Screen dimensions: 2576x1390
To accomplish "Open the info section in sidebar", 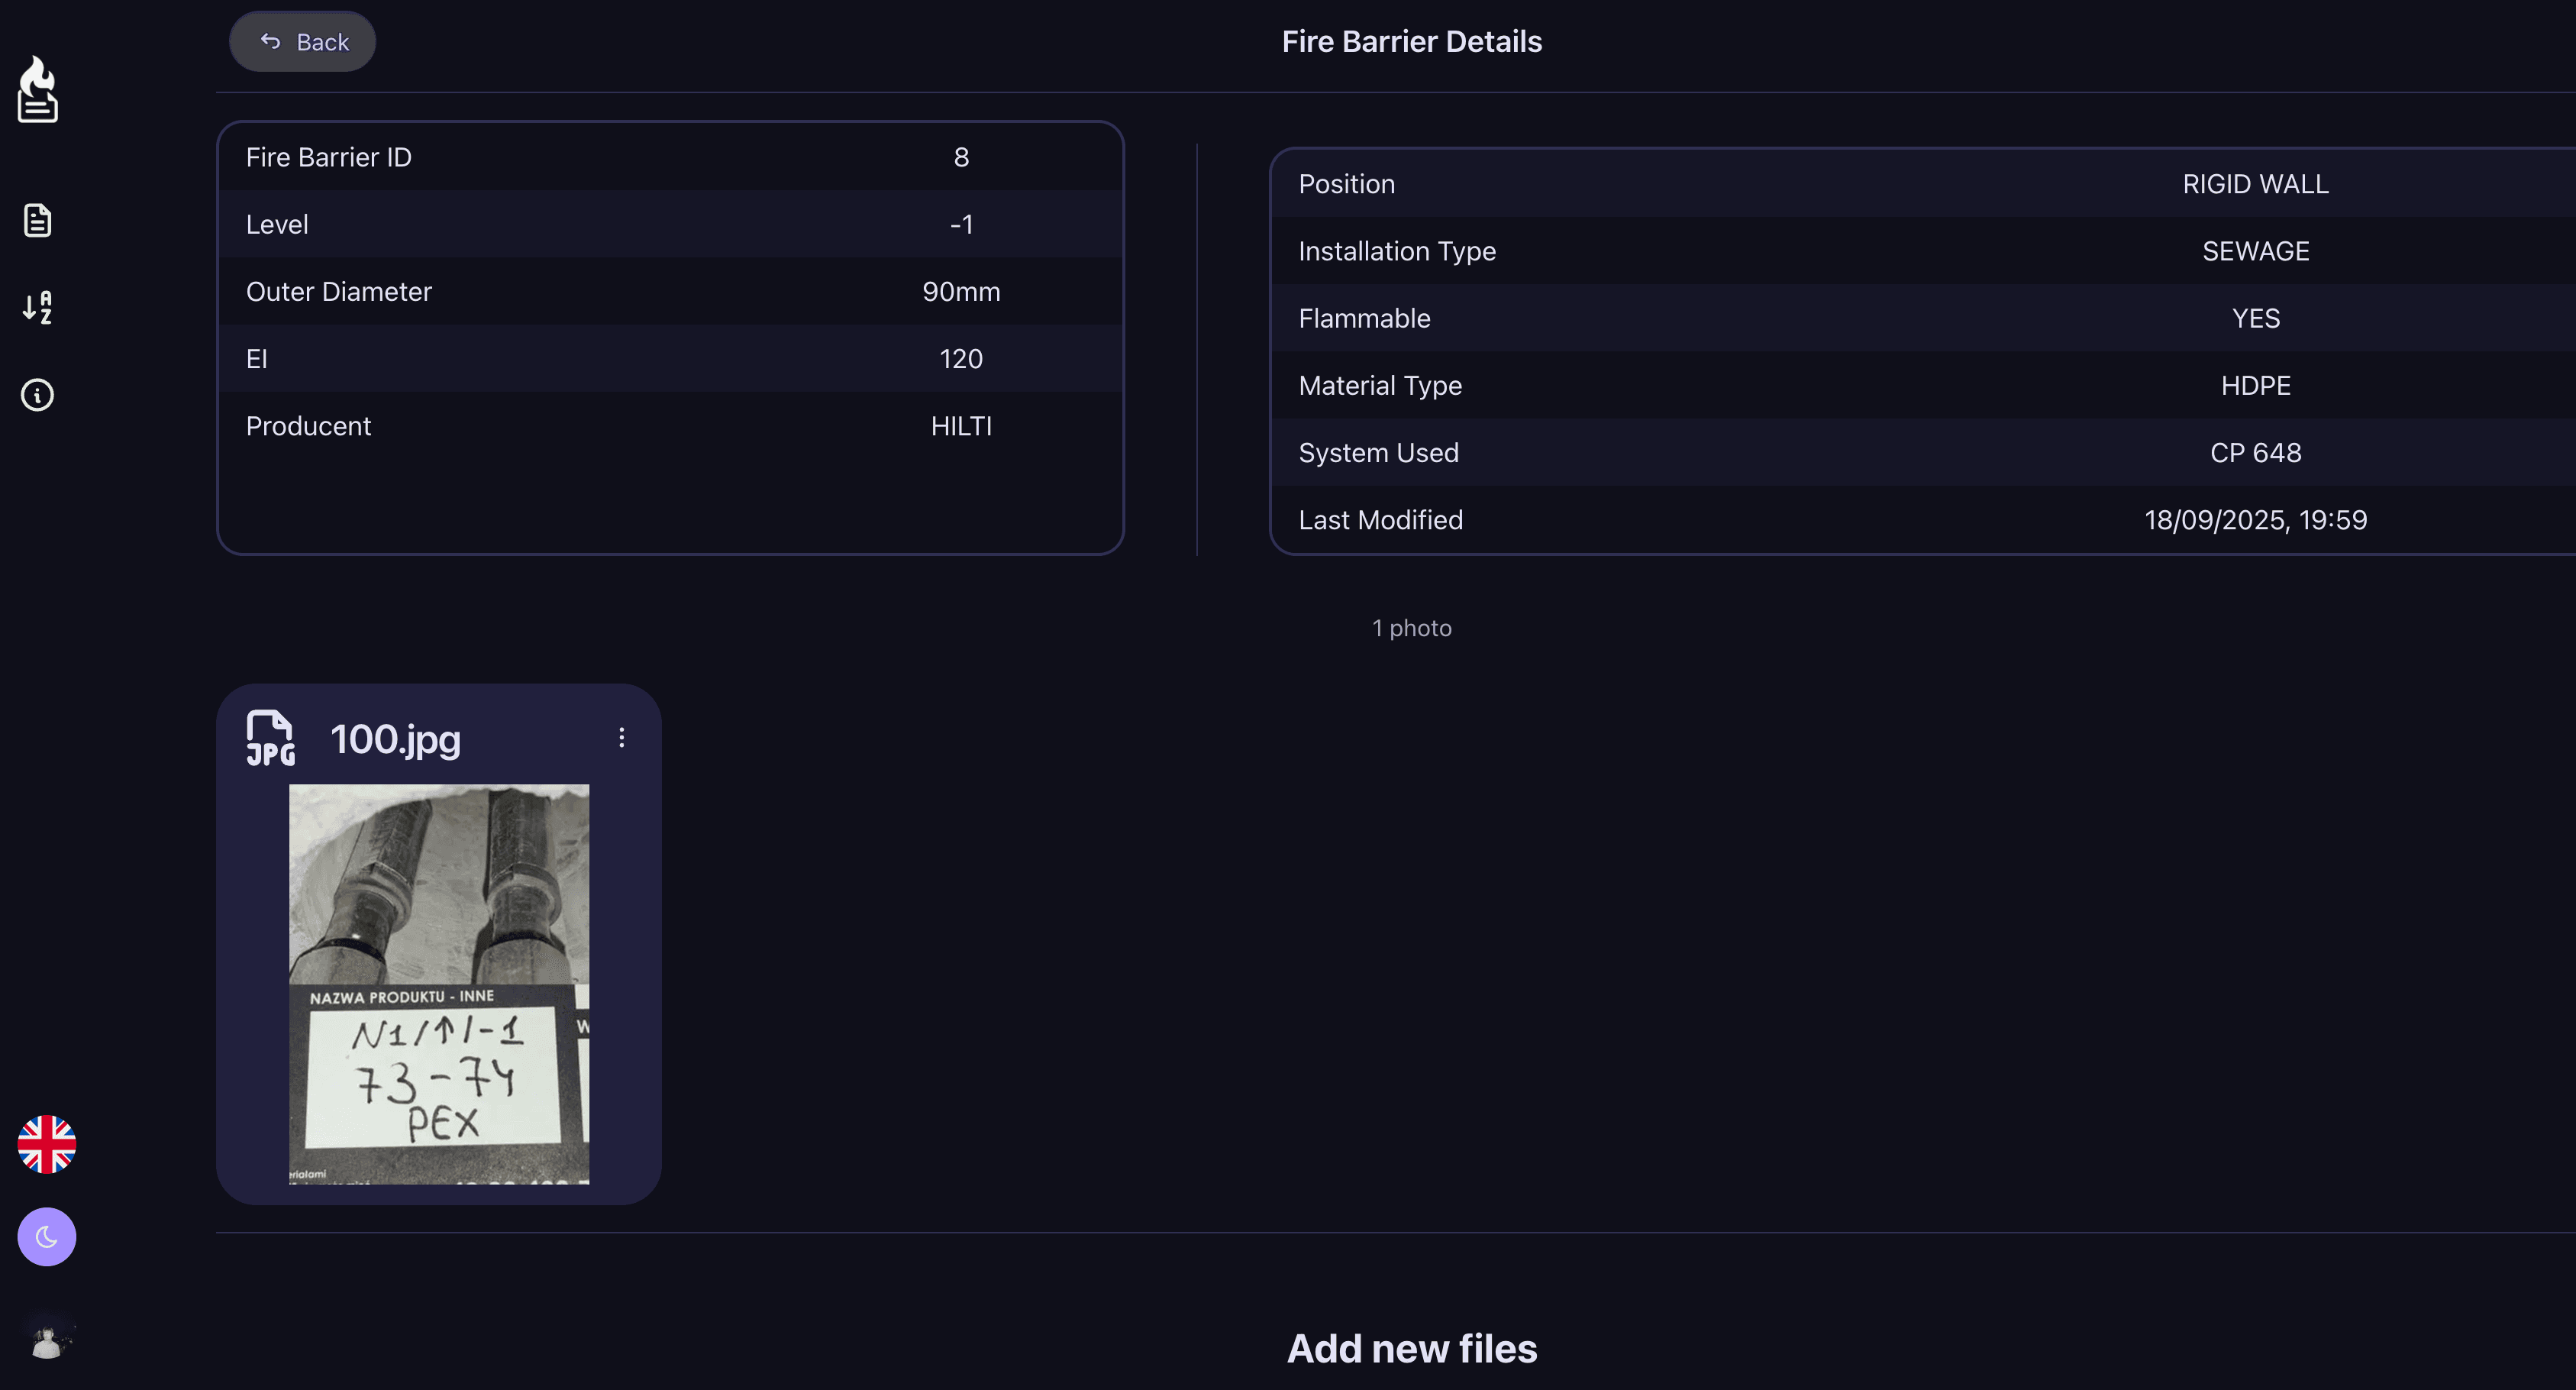I will 37,395.
